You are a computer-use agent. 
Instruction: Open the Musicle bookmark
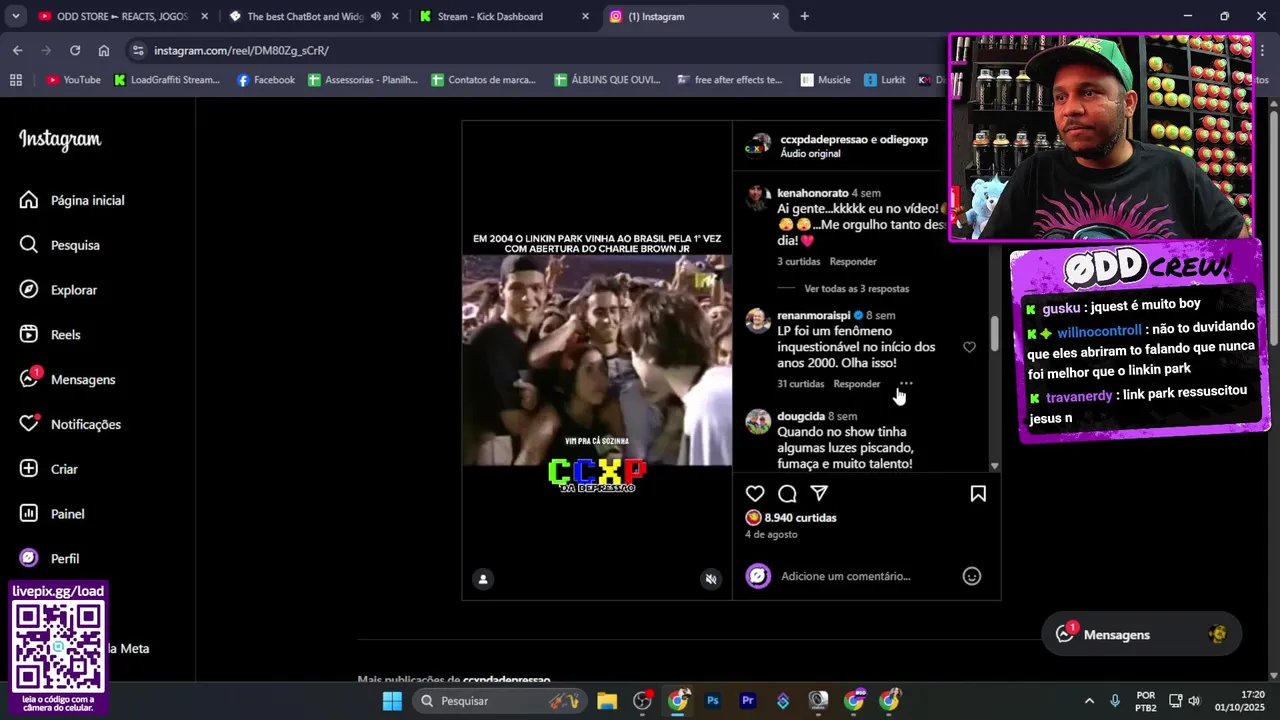click(x=825, y=80)
